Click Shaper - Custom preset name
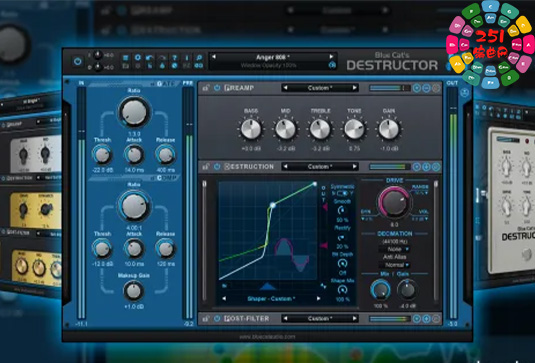Viewport: 535px width, 363px height. click(x=271, y=299)
